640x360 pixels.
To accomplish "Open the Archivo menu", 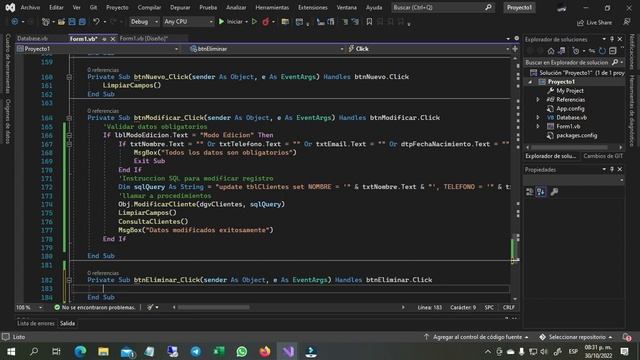I will tap(30, 7).
